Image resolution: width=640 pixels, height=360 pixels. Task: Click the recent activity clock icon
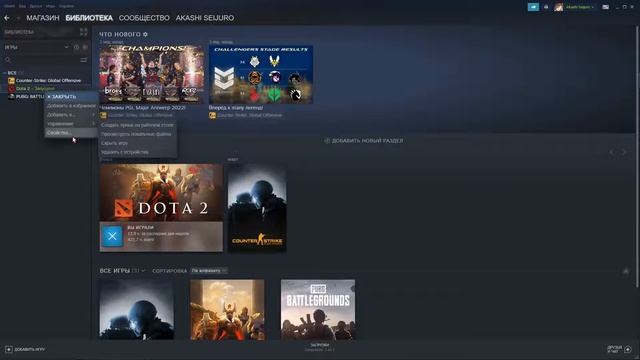[x=76, y=47]
